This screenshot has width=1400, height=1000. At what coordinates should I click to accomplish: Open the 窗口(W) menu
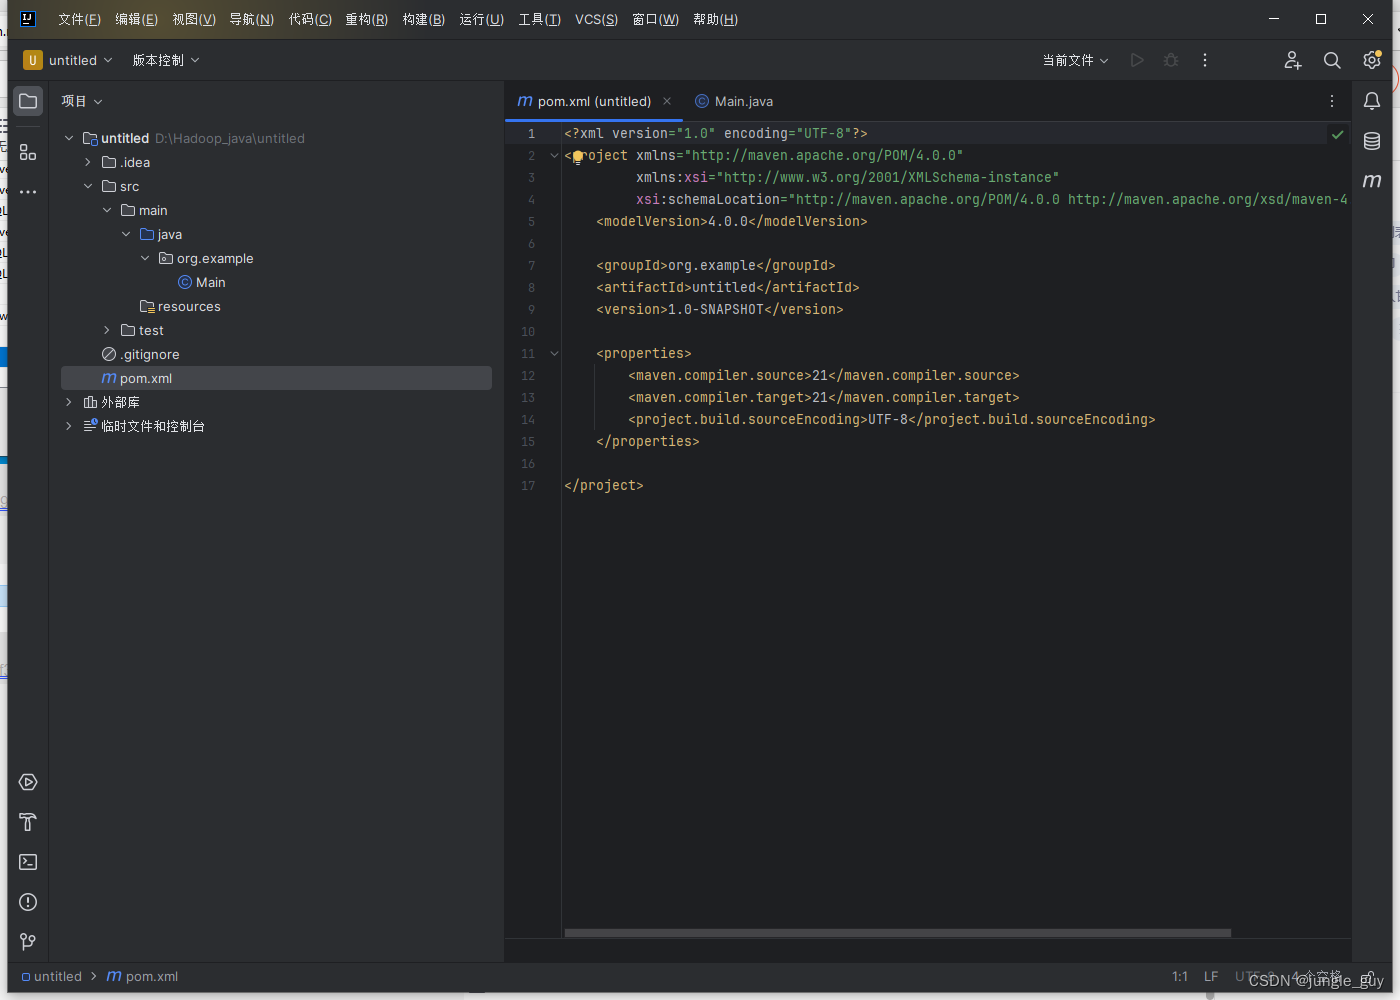pos(655,19)
